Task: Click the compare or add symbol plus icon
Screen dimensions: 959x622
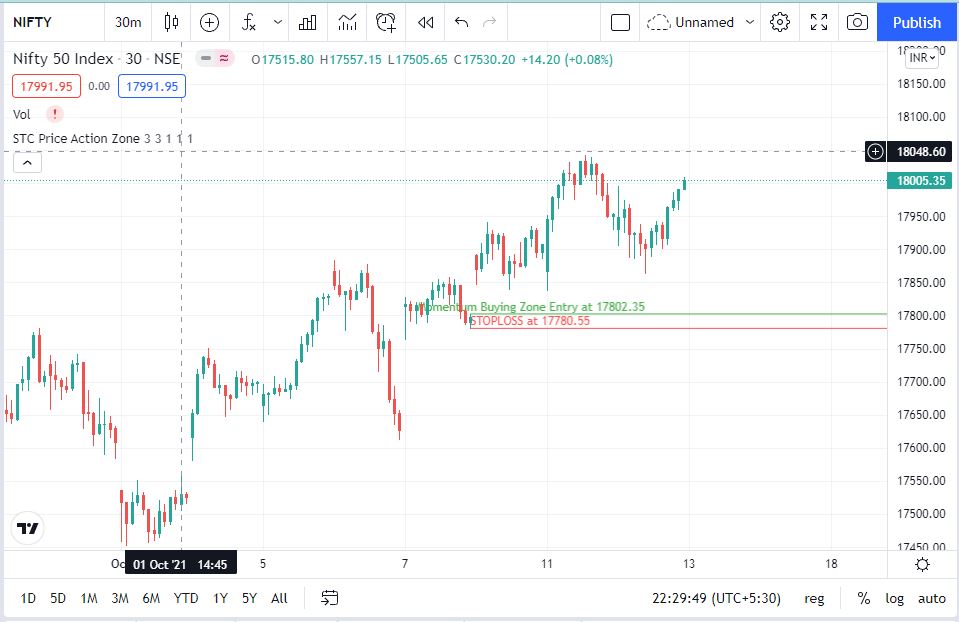Action: click(x=209, y=22)
